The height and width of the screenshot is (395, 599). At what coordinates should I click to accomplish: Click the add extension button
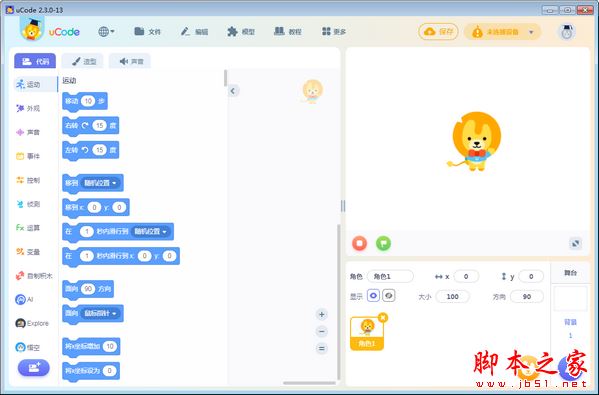coord(34,368)
